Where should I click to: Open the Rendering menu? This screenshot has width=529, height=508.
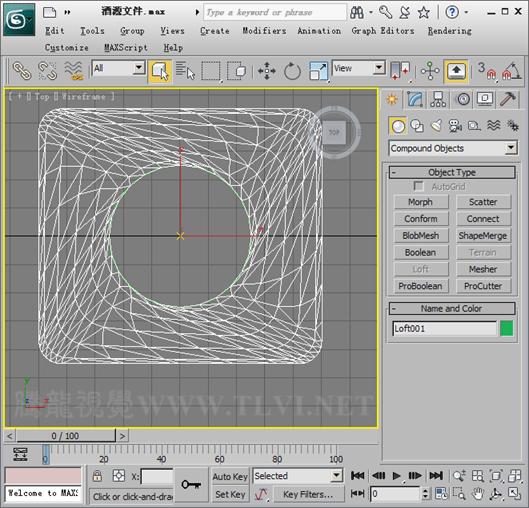pos(450,31)
